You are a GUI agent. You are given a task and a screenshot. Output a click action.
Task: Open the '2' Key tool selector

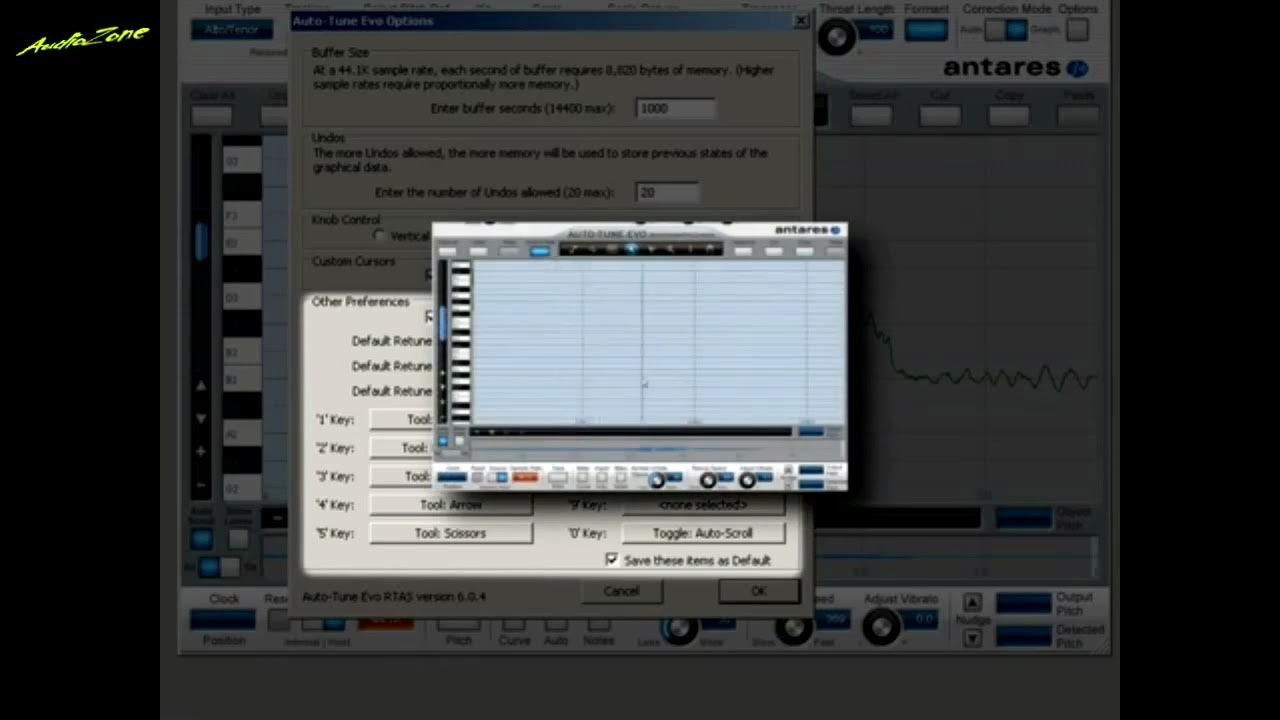click(x=401, y=448)
